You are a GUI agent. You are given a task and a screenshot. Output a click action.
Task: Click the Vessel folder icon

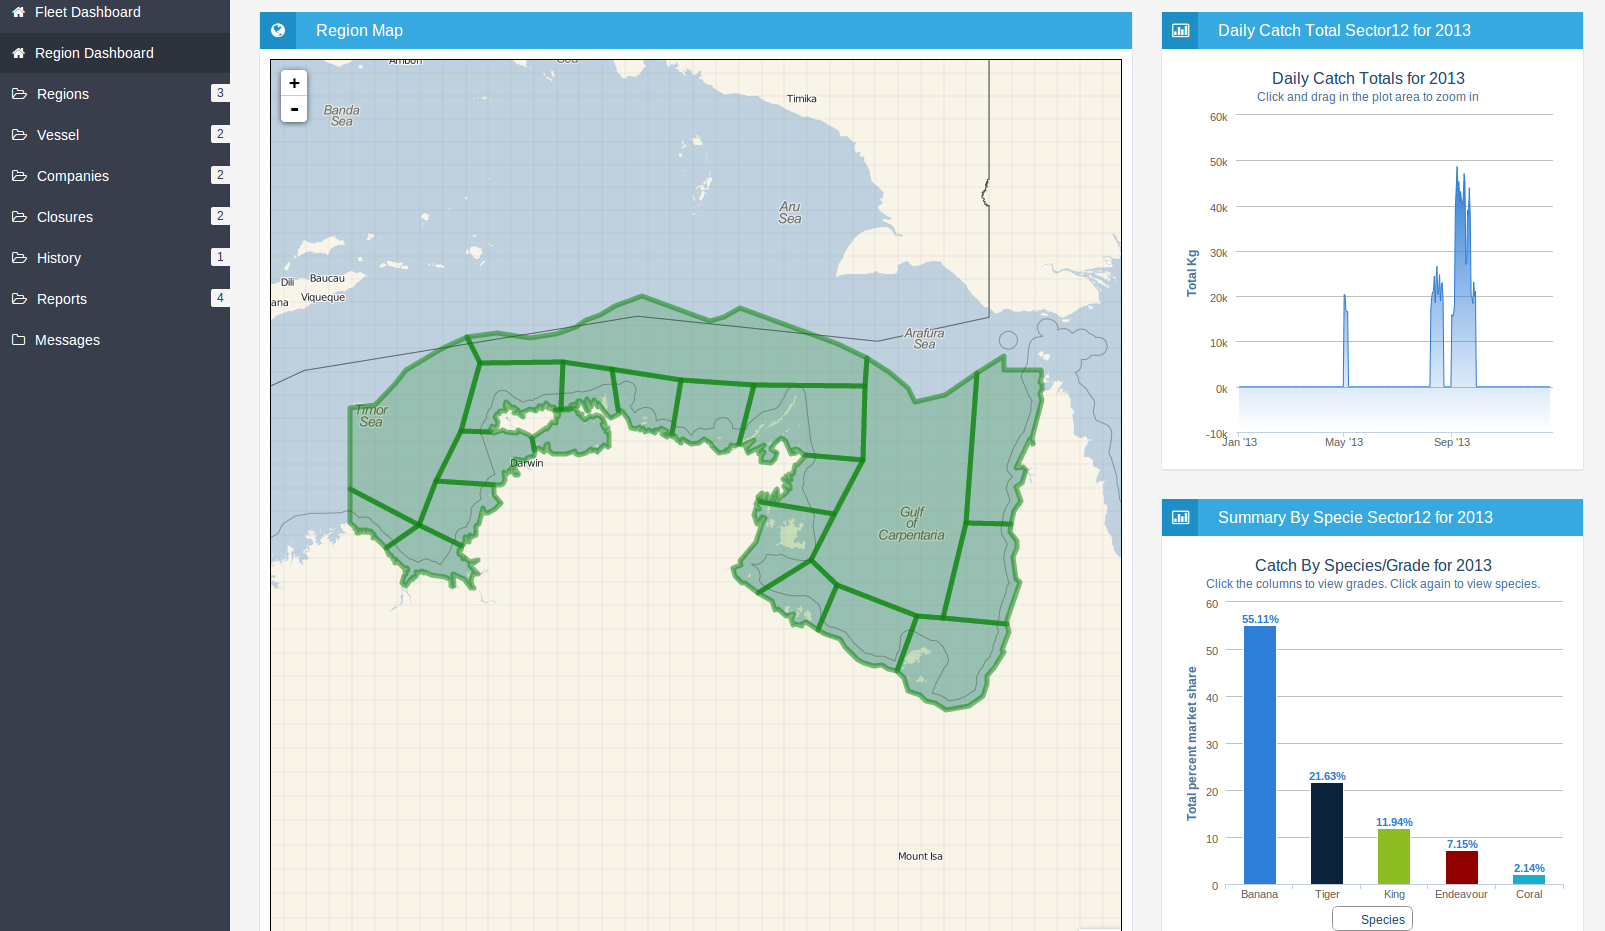click(19, 135)
